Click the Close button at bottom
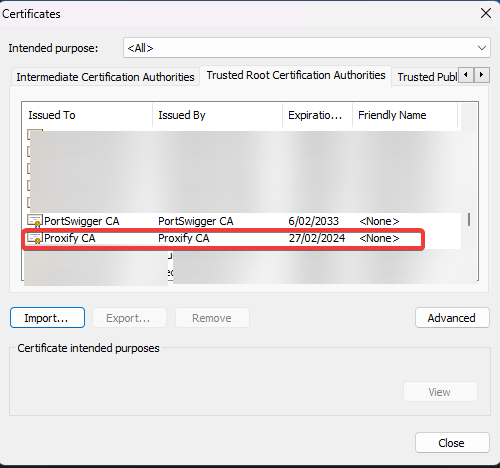 click(452, 443)
